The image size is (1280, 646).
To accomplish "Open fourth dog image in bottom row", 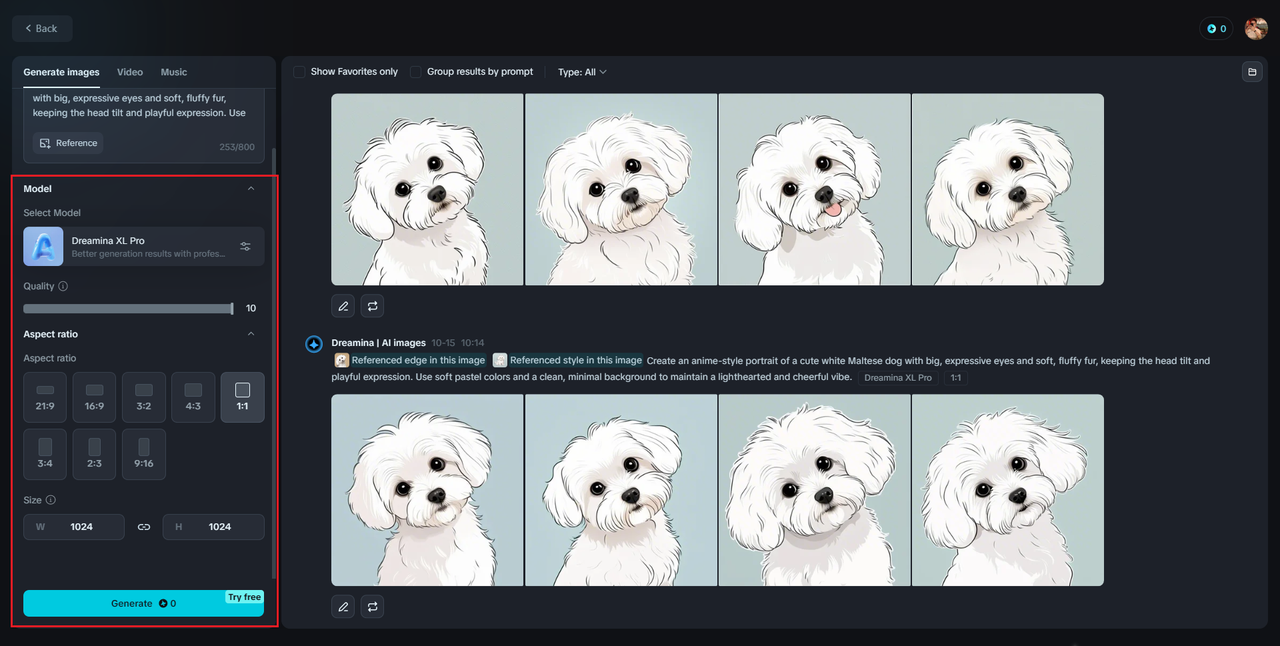I will (1008, 490).
